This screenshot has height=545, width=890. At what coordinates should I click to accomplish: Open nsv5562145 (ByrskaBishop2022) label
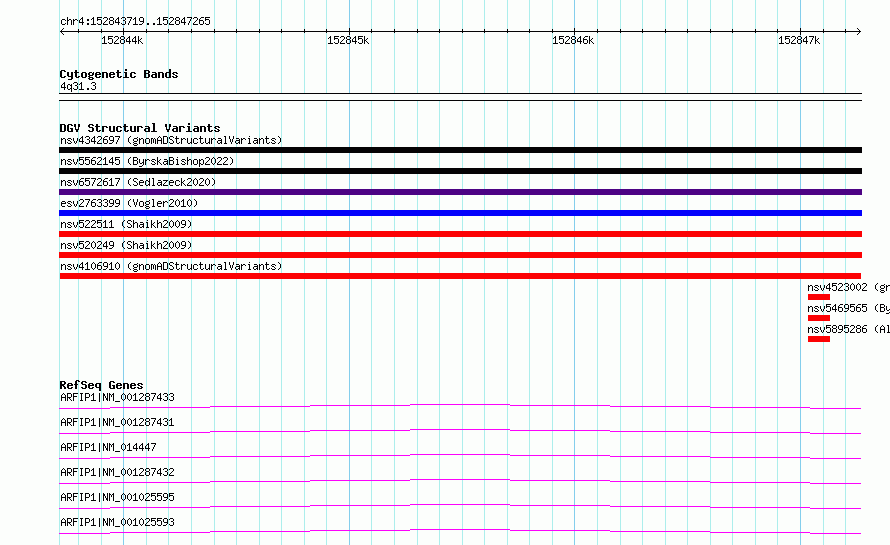[147, 161]
